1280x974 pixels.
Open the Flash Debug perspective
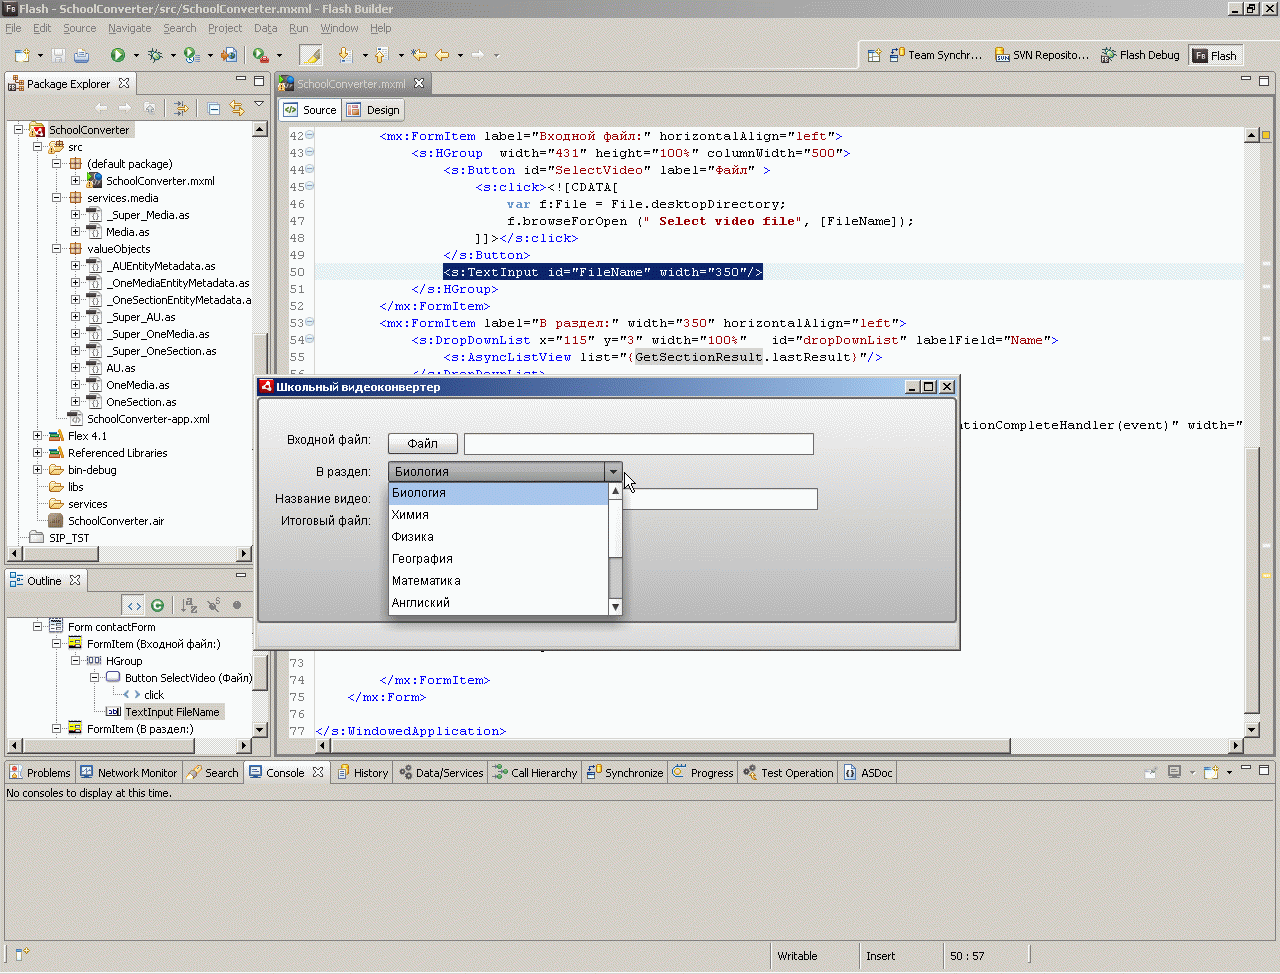pos(1140,55)
